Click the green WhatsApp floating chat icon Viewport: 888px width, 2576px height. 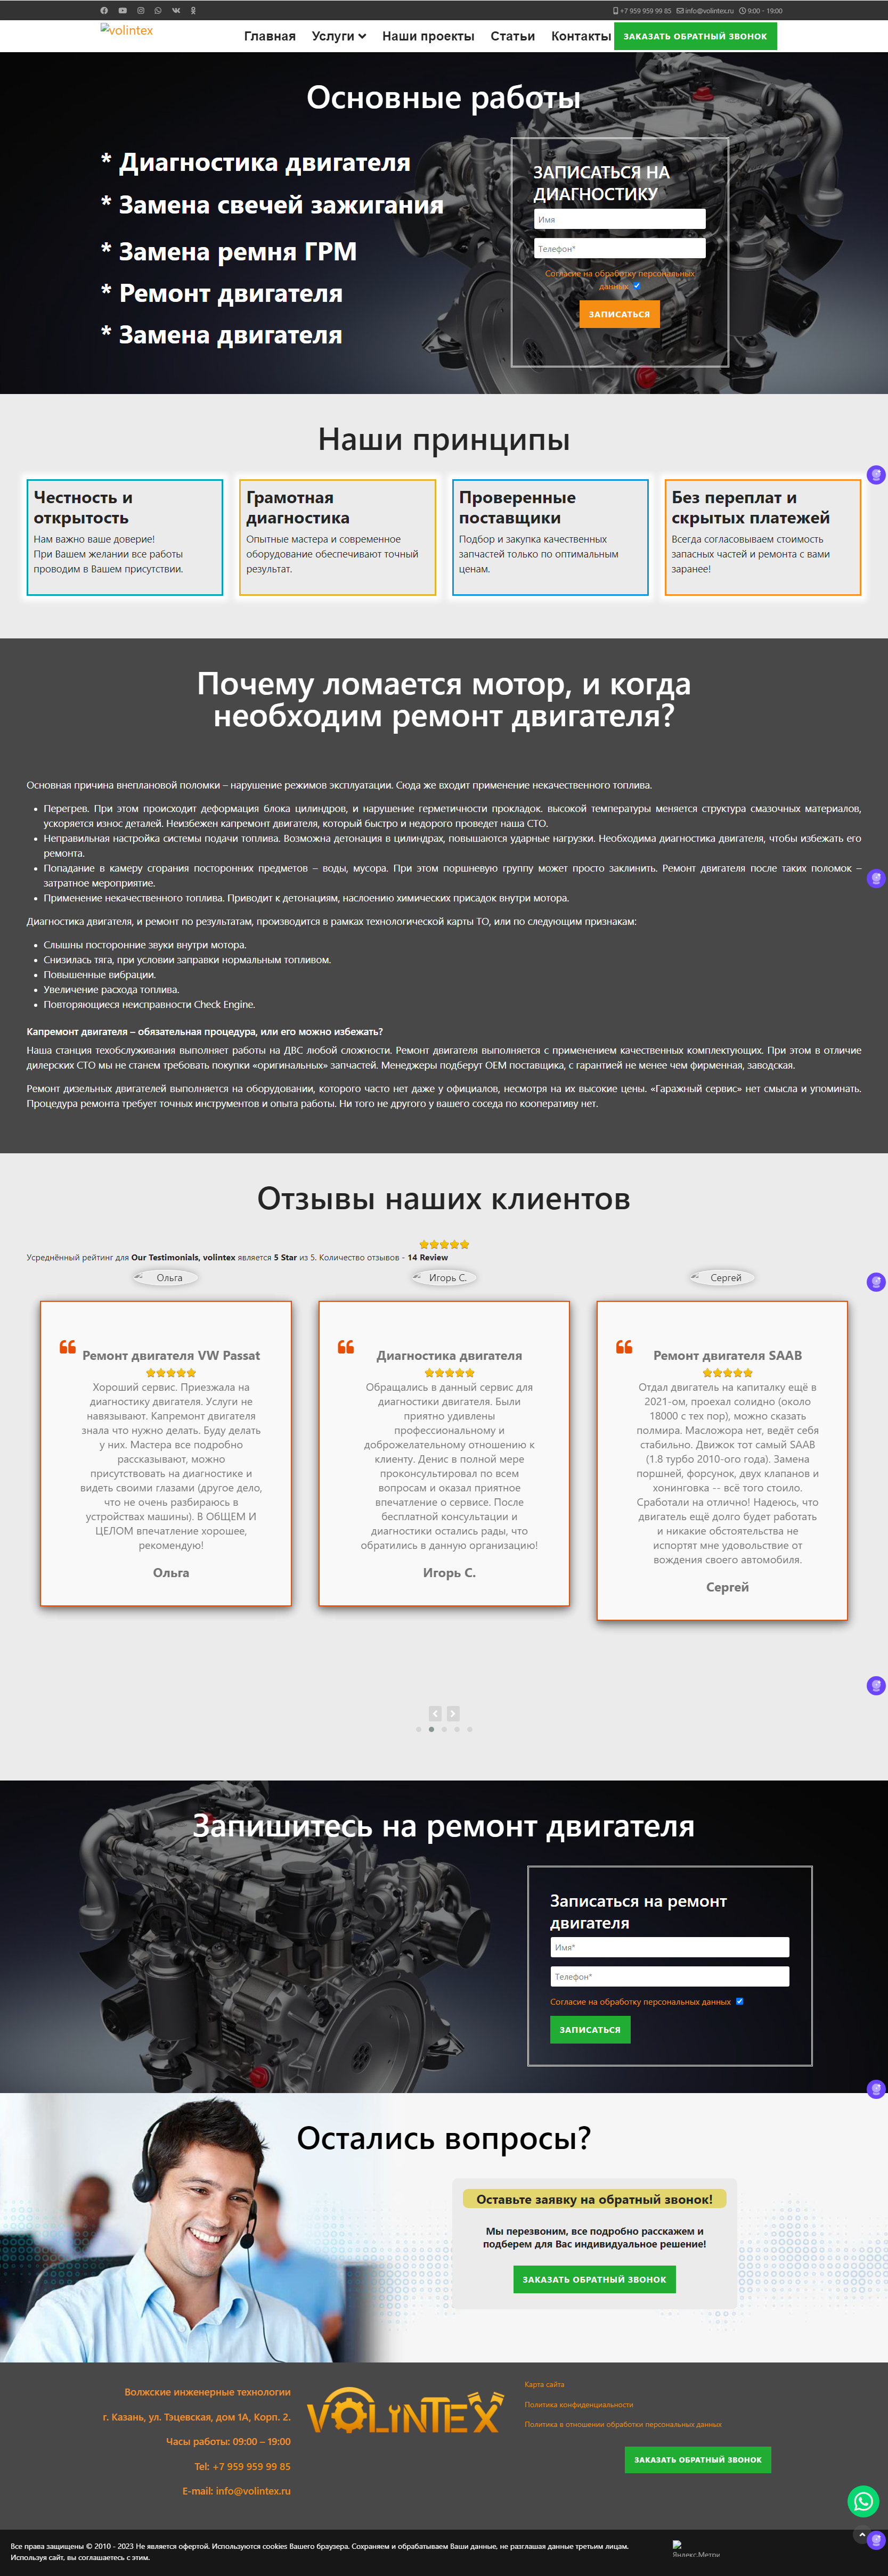862,2500
